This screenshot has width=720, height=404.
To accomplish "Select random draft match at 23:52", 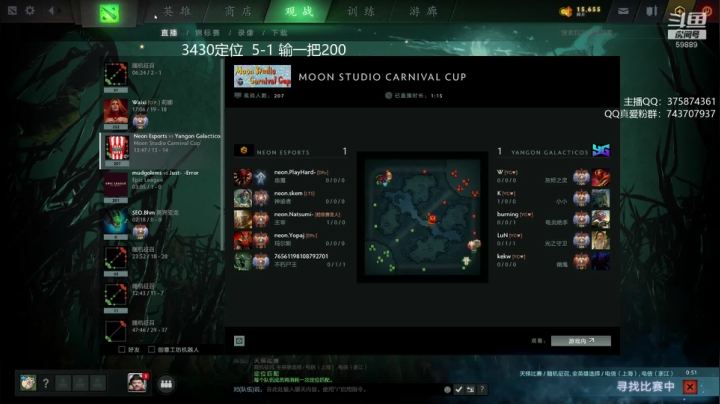I will click(x=161, y=261).
